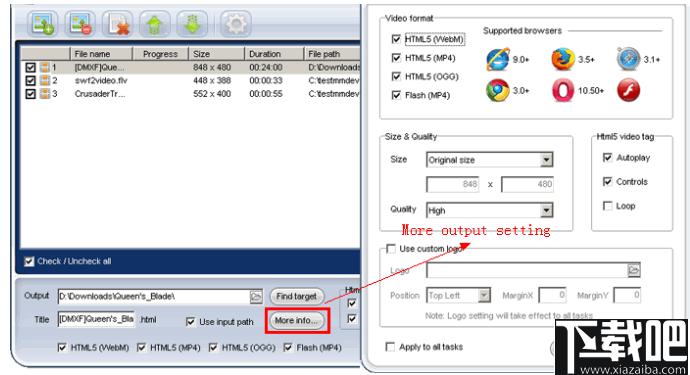Open settings with the gear toolbar icon

(x=236, y=24)
